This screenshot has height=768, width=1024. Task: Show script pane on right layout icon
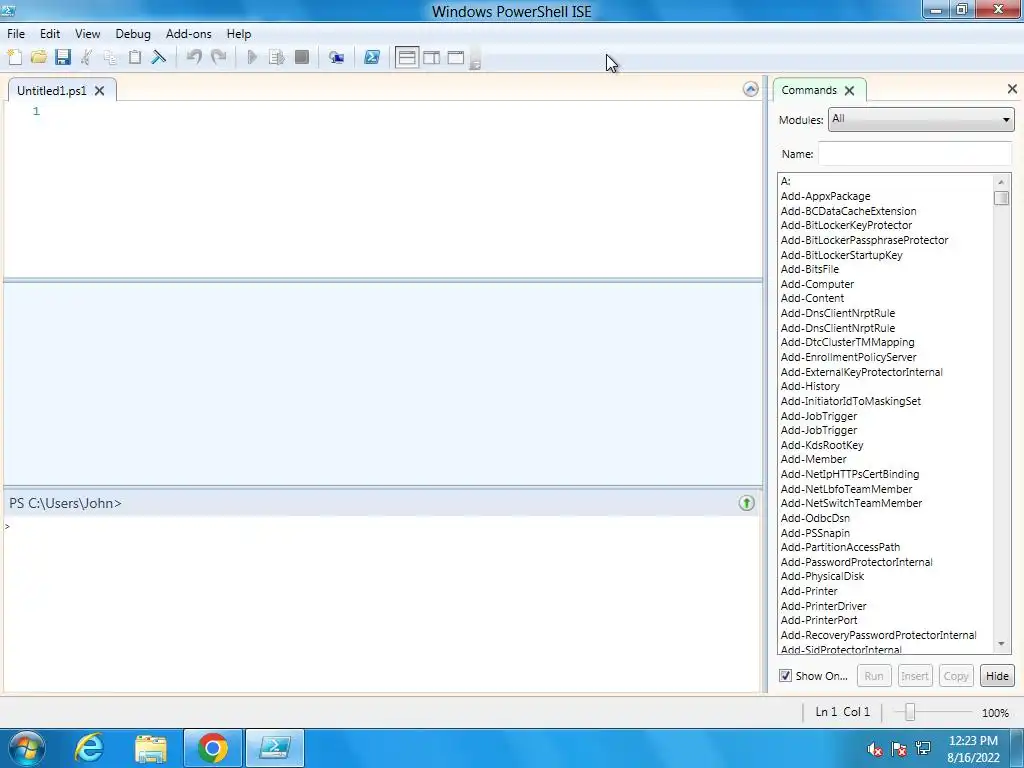431,57
